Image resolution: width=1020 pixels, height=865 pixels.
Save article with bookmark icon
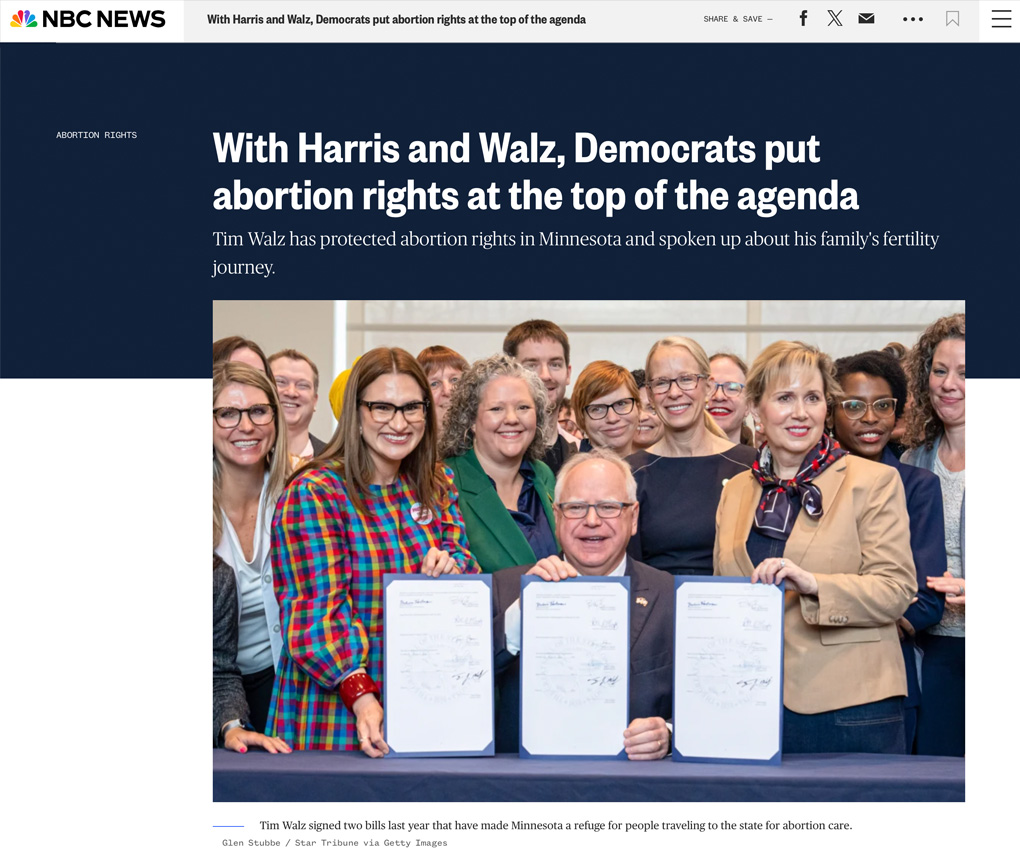(953, 19)
